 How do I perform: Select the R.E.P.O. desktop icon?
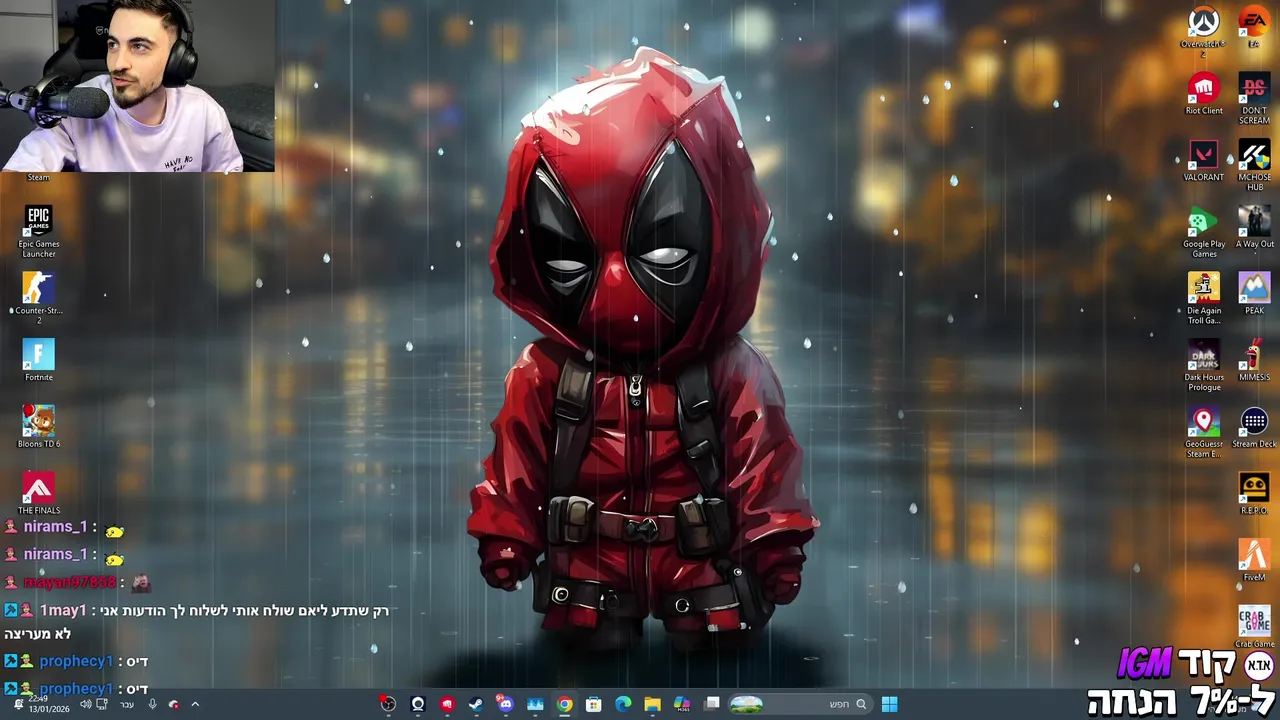(1254, 494)
